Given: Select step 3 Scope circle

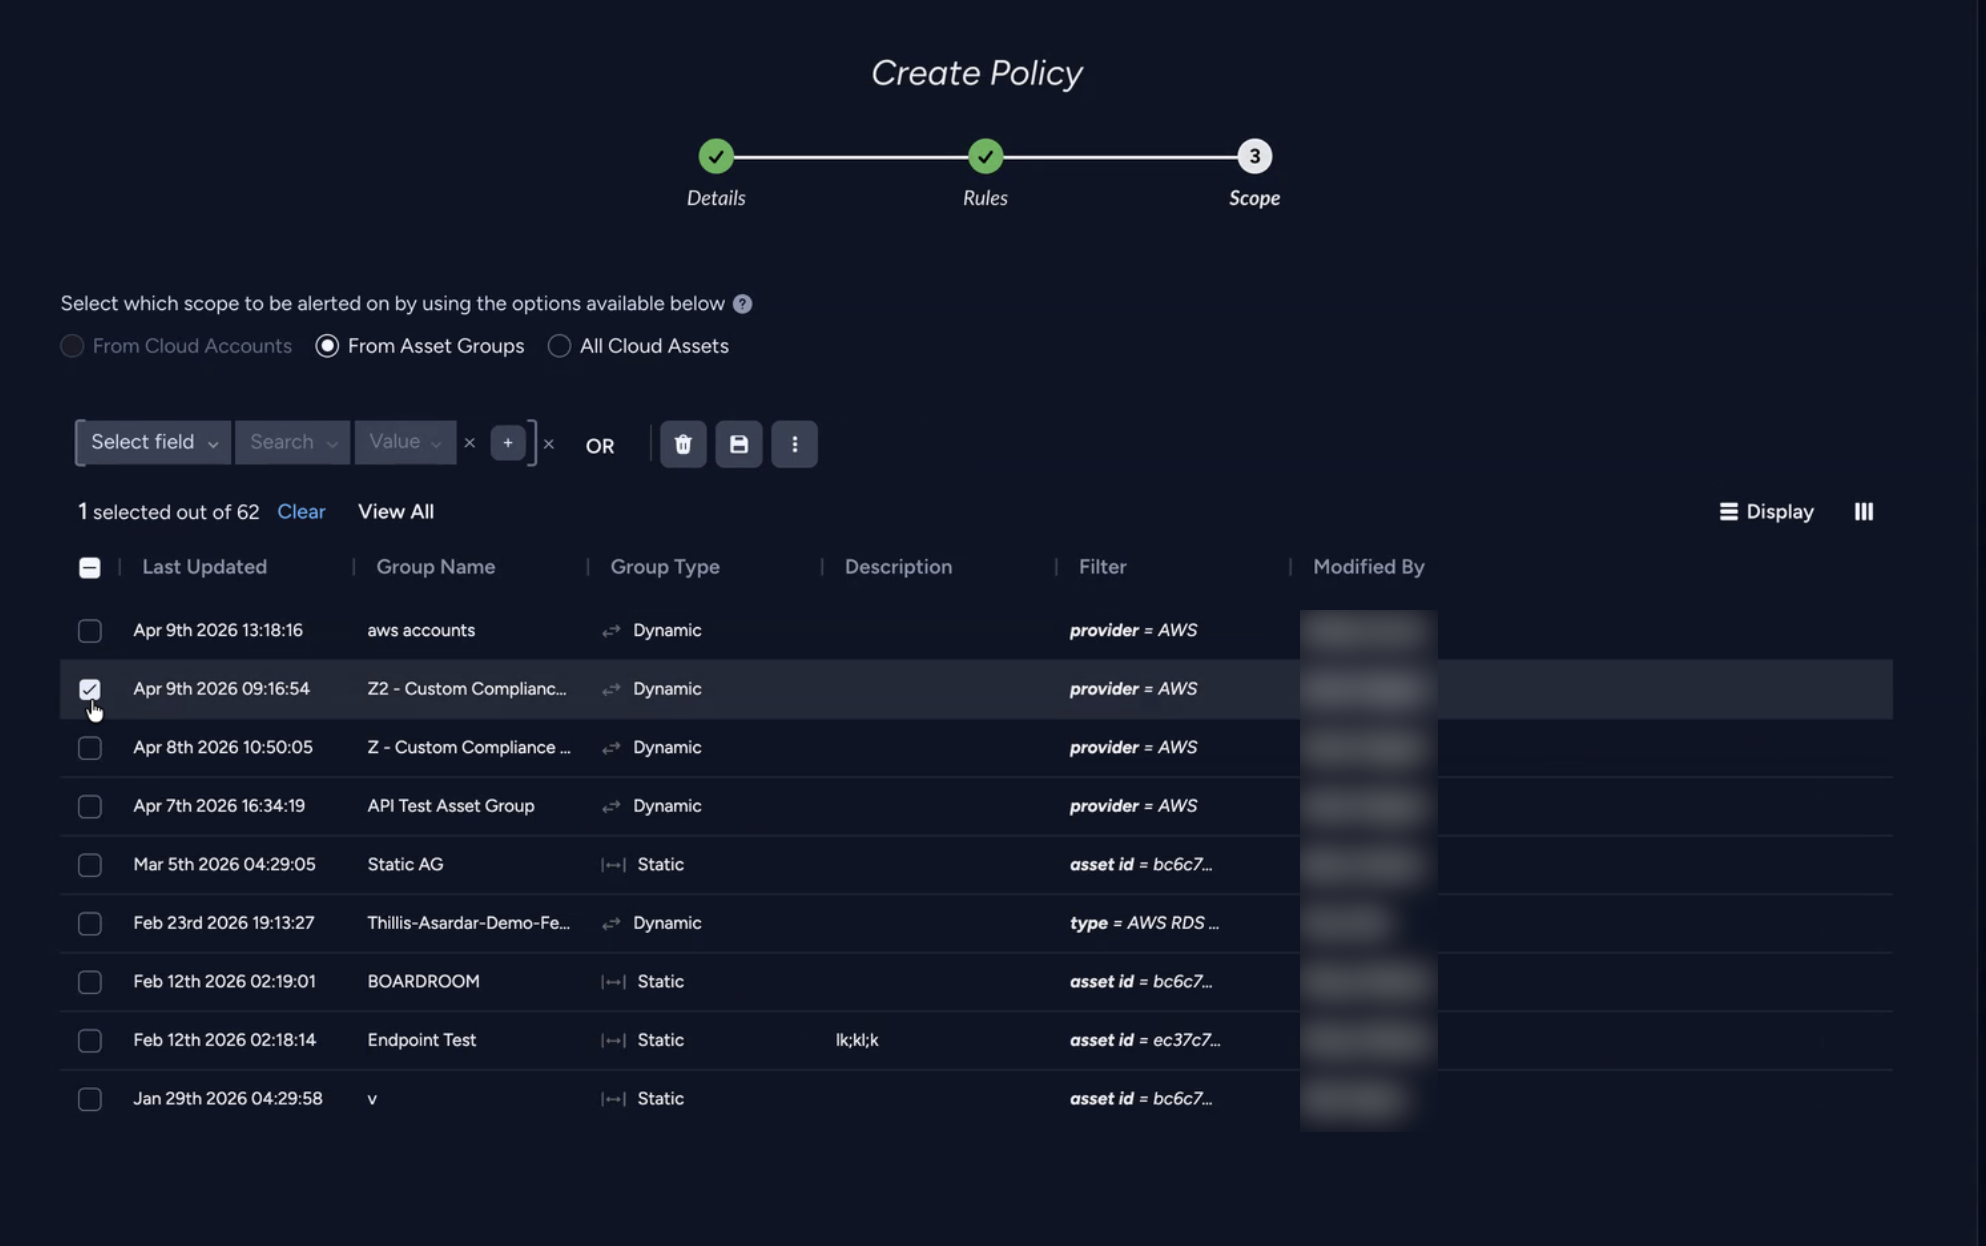Looking at the screenshot, I should coord(1254,156).
